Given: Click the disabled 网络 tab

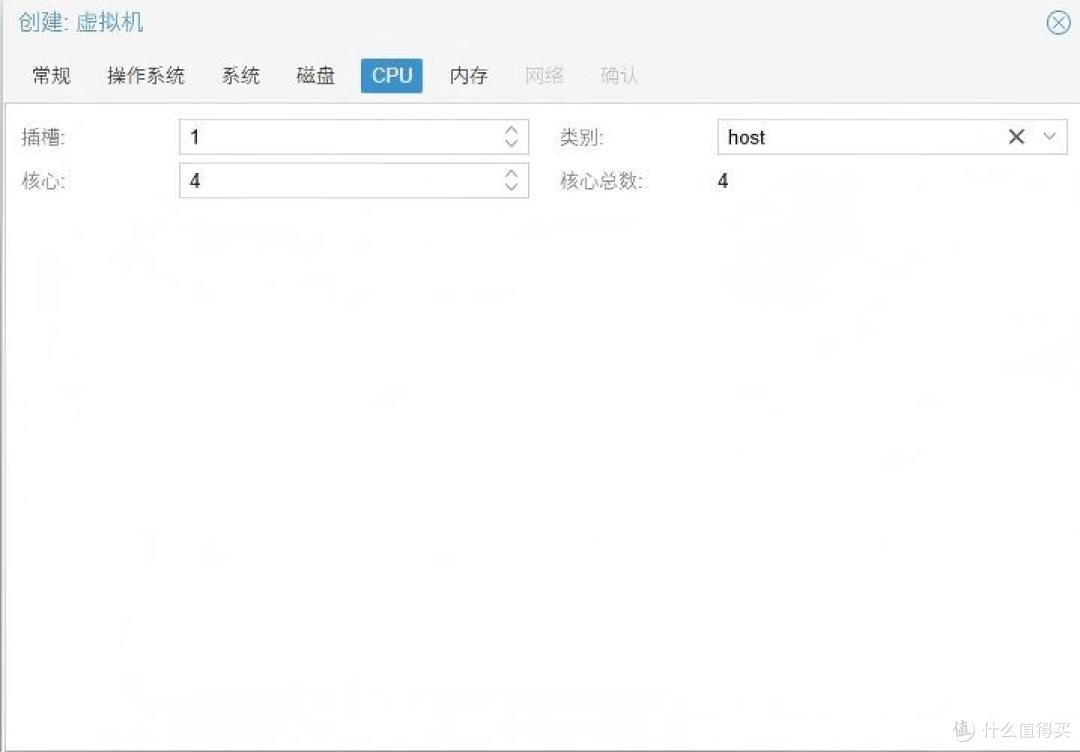Looking at the screenshot, I should click(544, 75).
